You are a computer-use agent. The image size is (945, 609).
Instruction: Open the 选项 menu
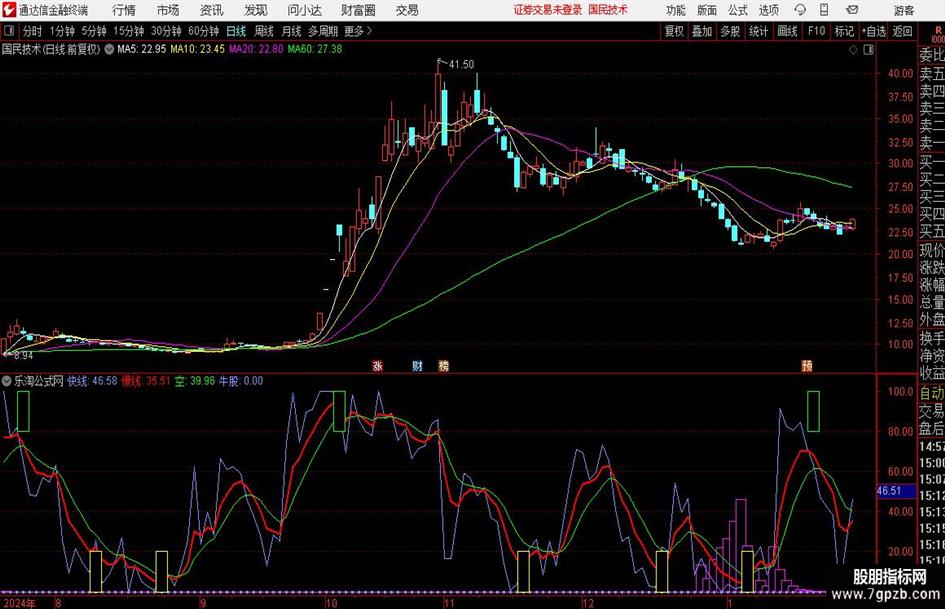click(x=768, y=10)
